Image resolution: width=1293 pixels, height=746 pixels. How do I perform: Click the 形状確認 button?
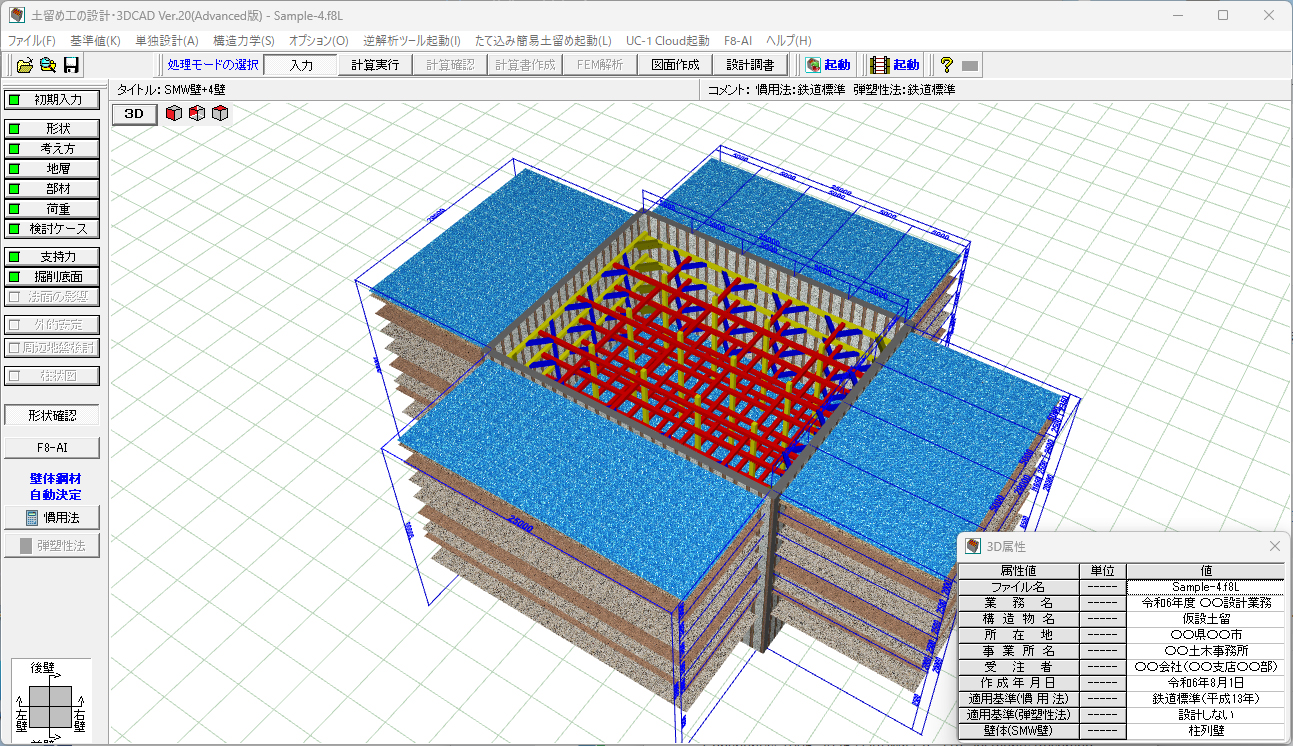52,415
